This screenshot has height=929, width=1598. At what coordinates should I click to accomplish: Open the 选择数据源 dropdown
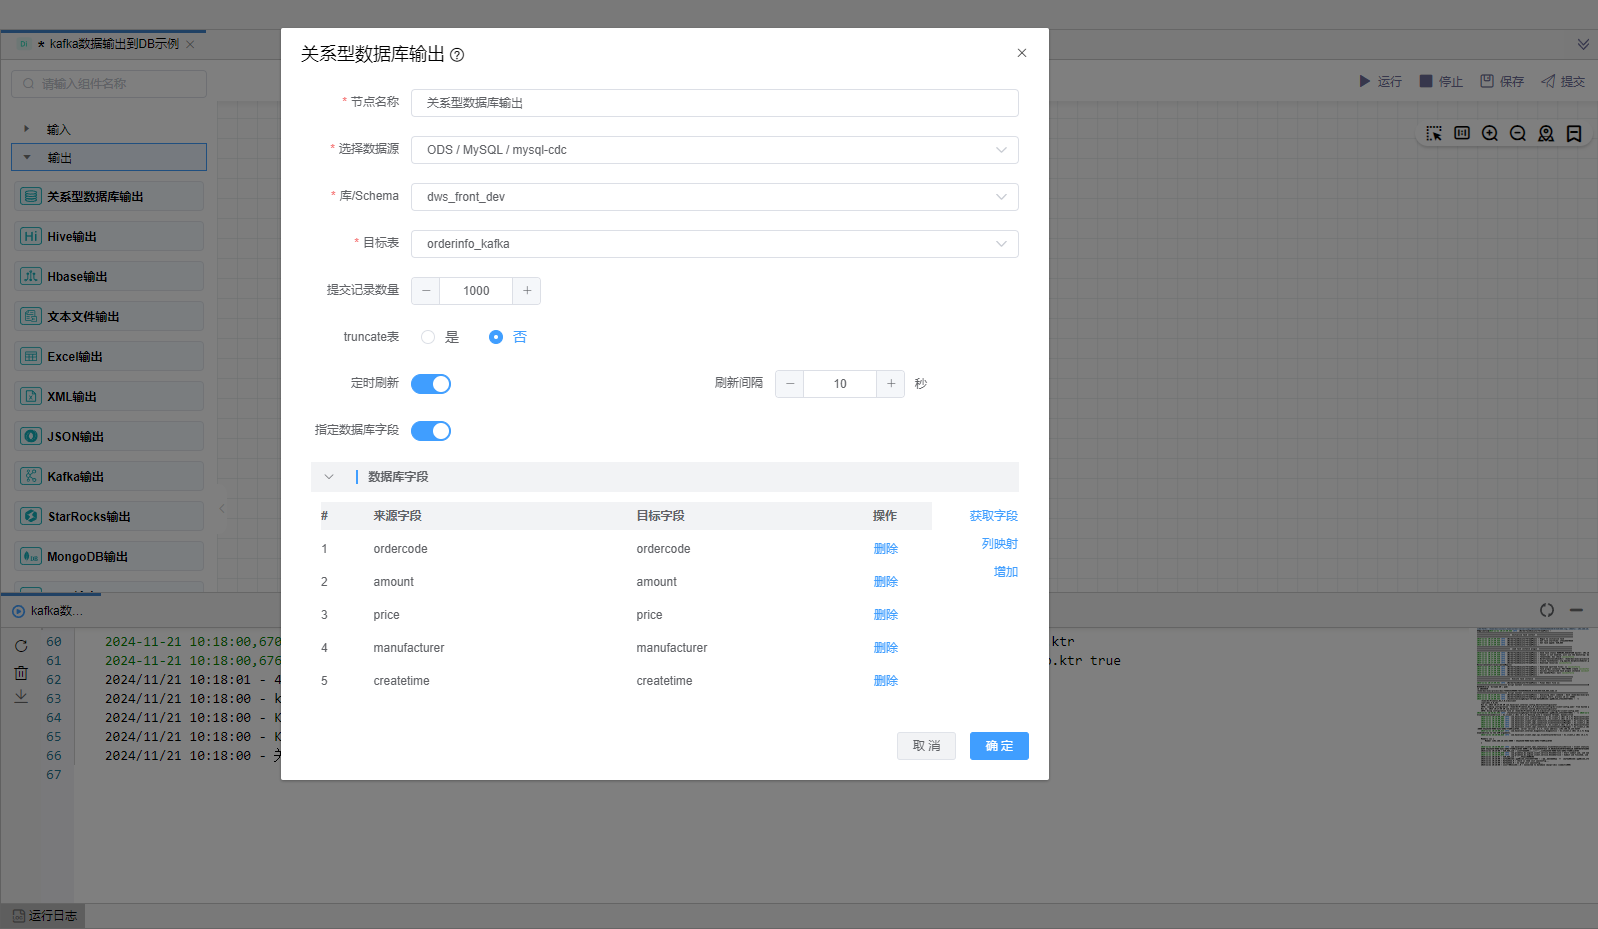[714, 150]
